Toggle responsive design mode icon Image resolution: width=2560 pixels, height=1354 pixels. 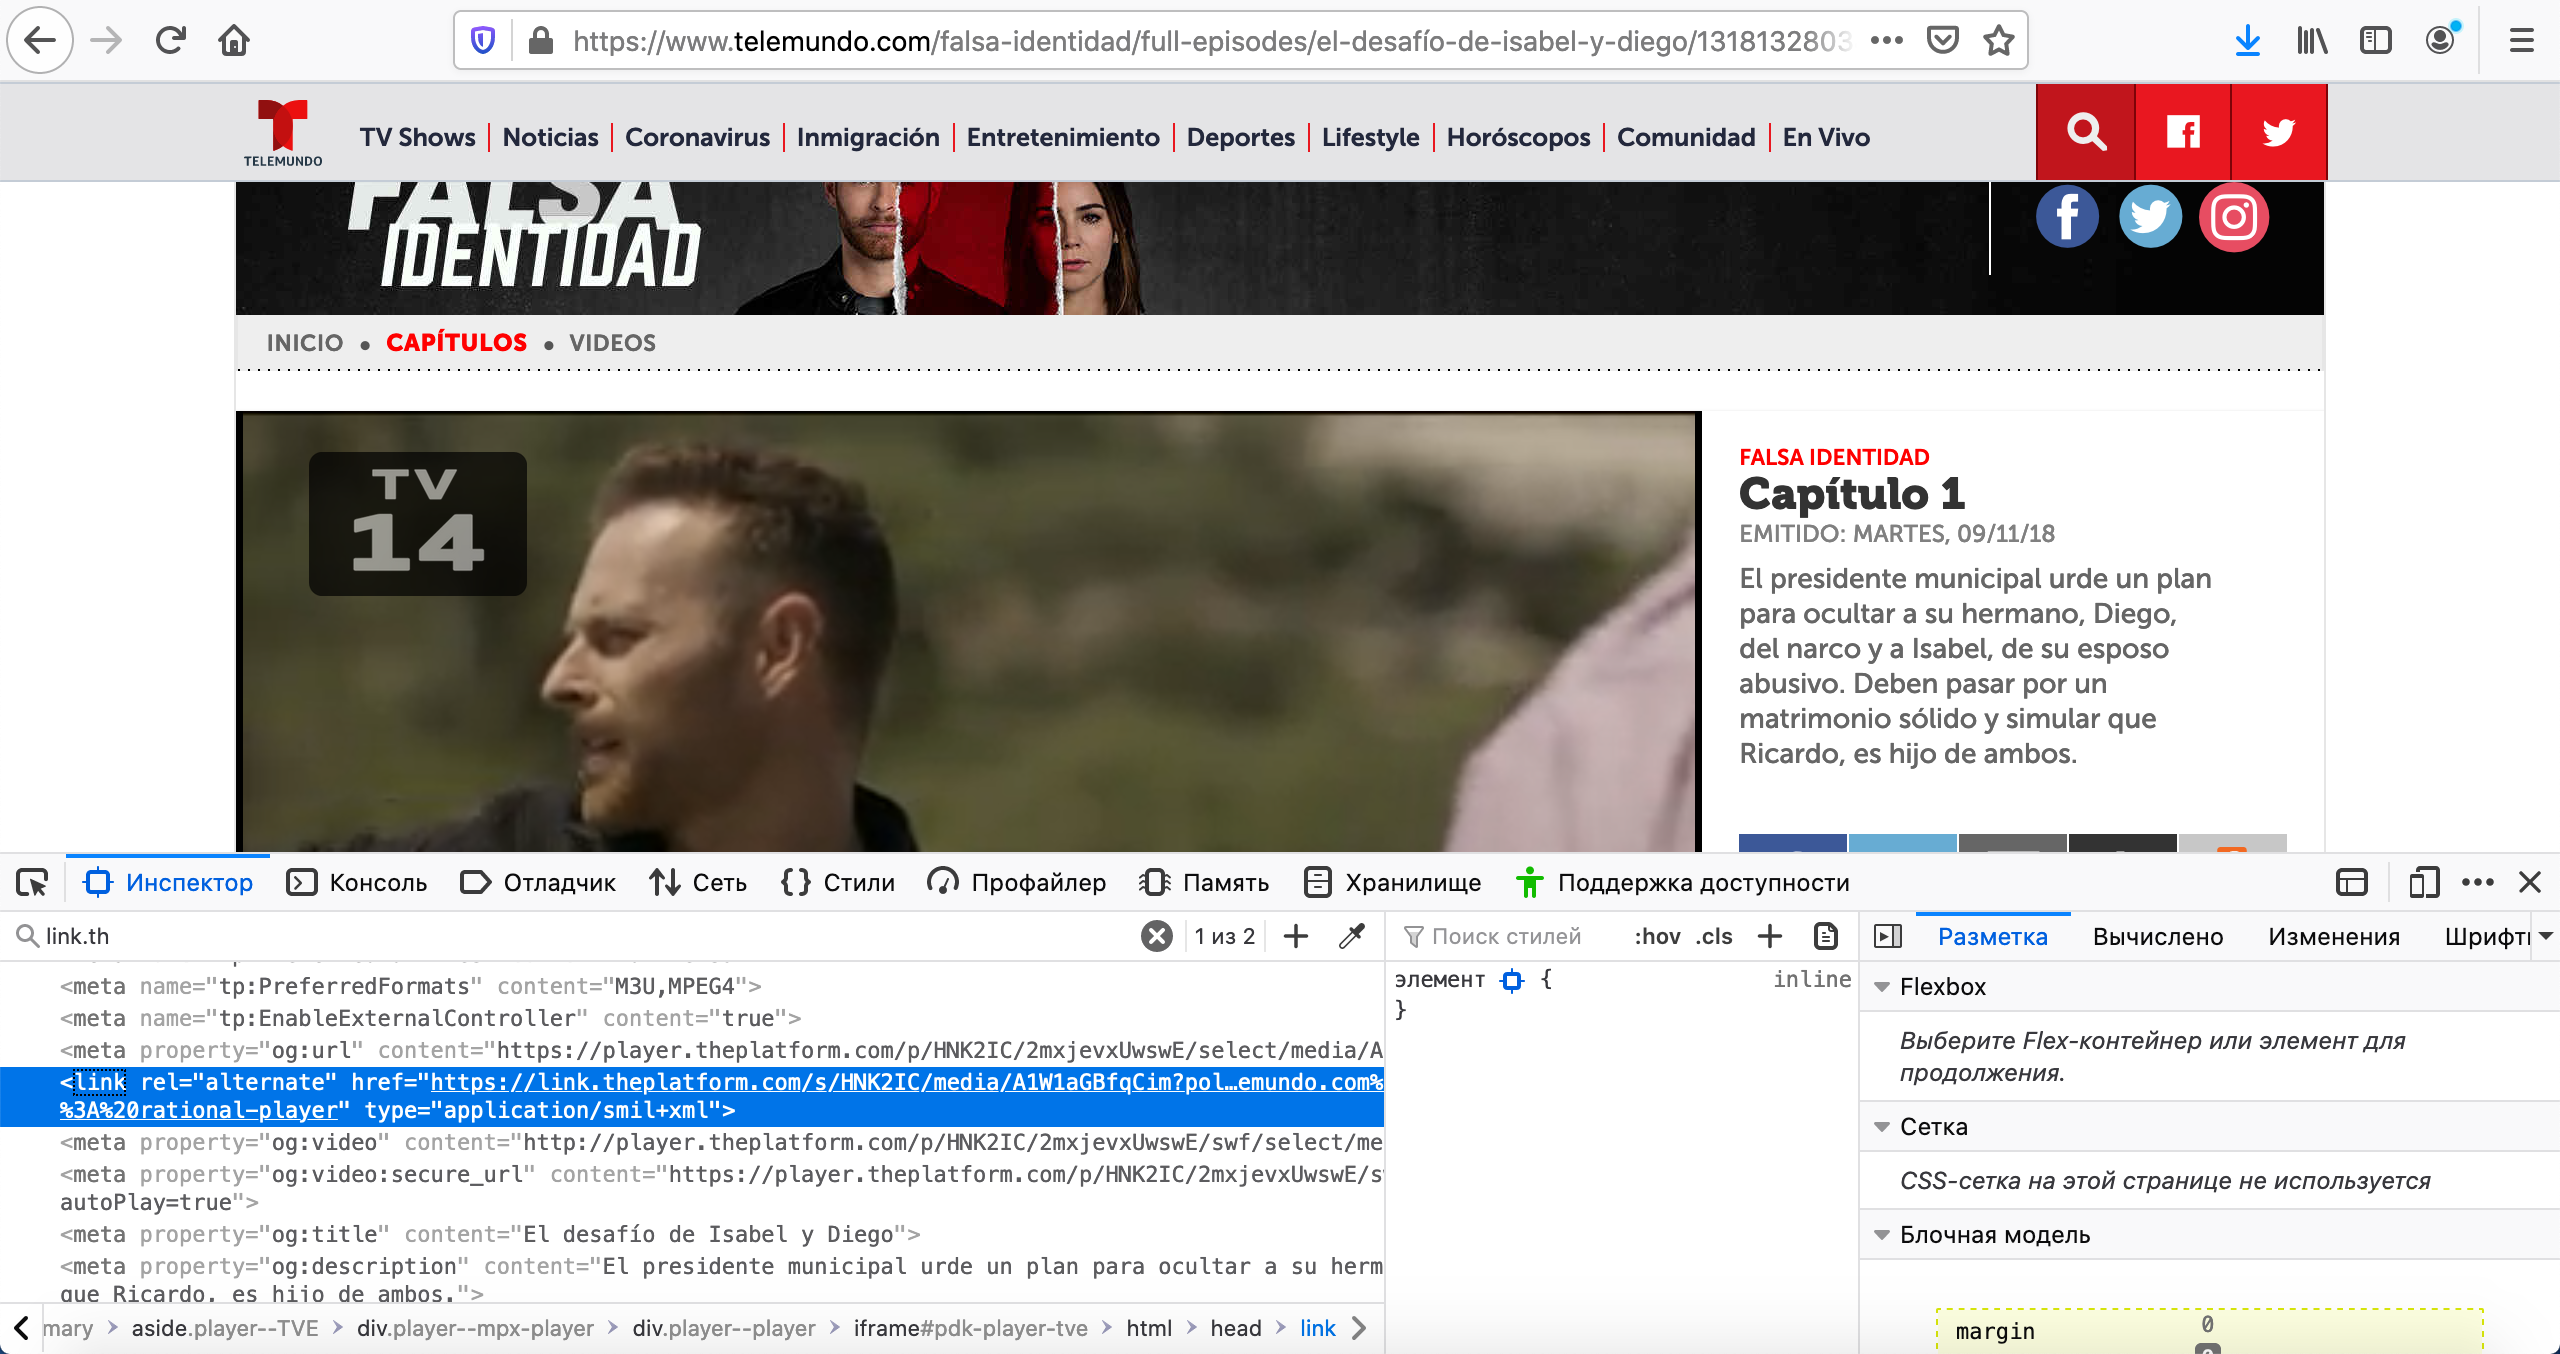2423,882
